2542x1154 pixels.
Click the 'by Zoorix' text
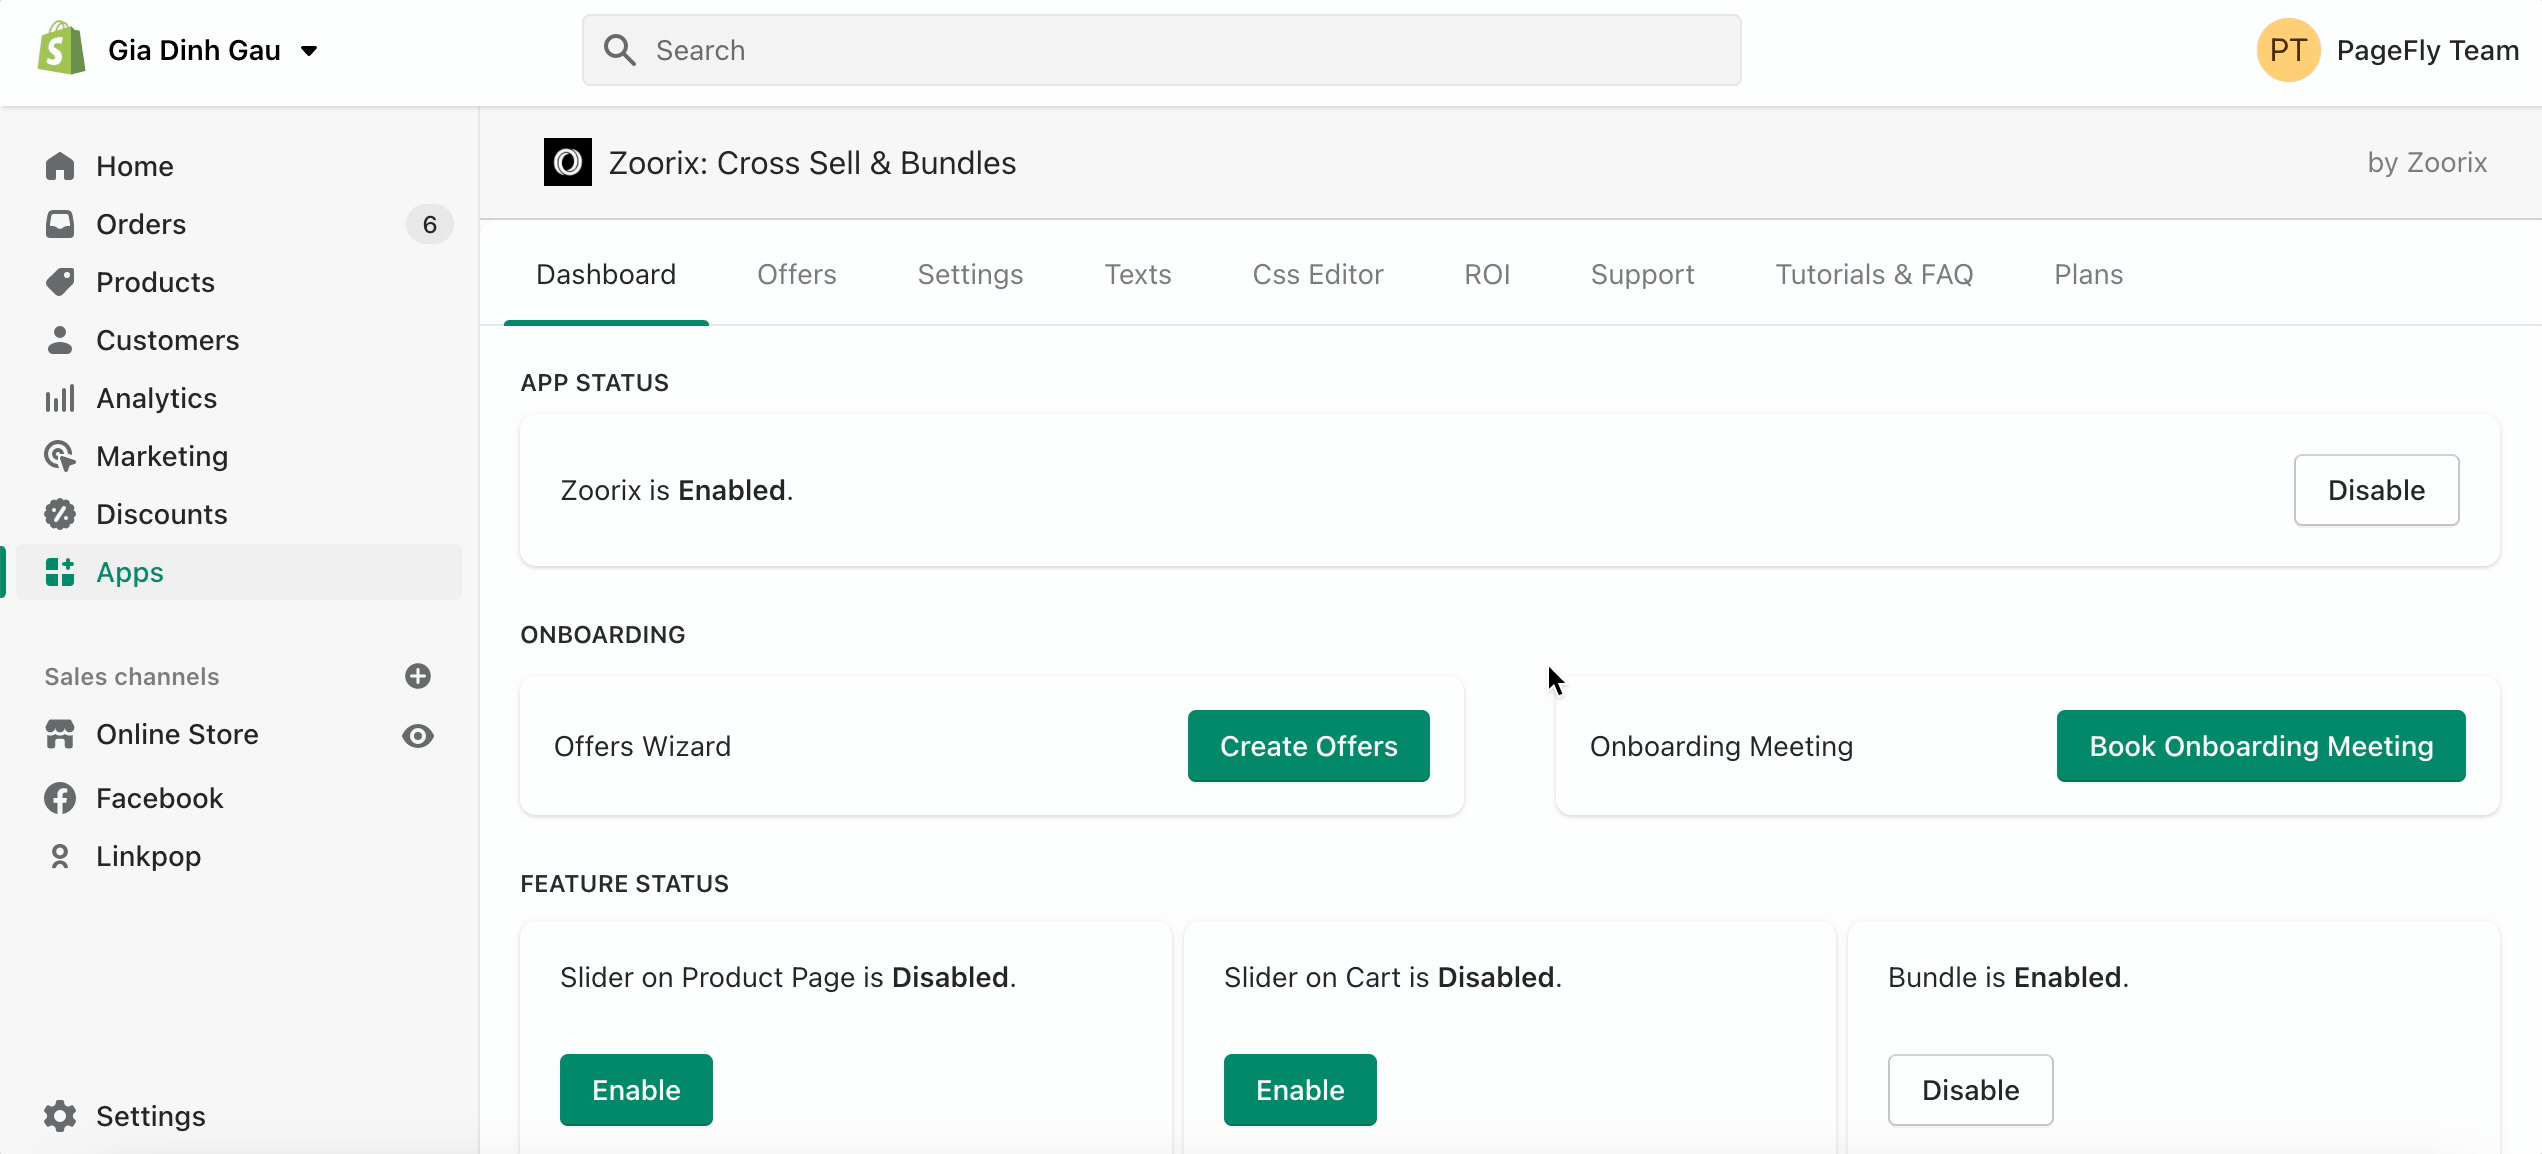(2427, 162)
